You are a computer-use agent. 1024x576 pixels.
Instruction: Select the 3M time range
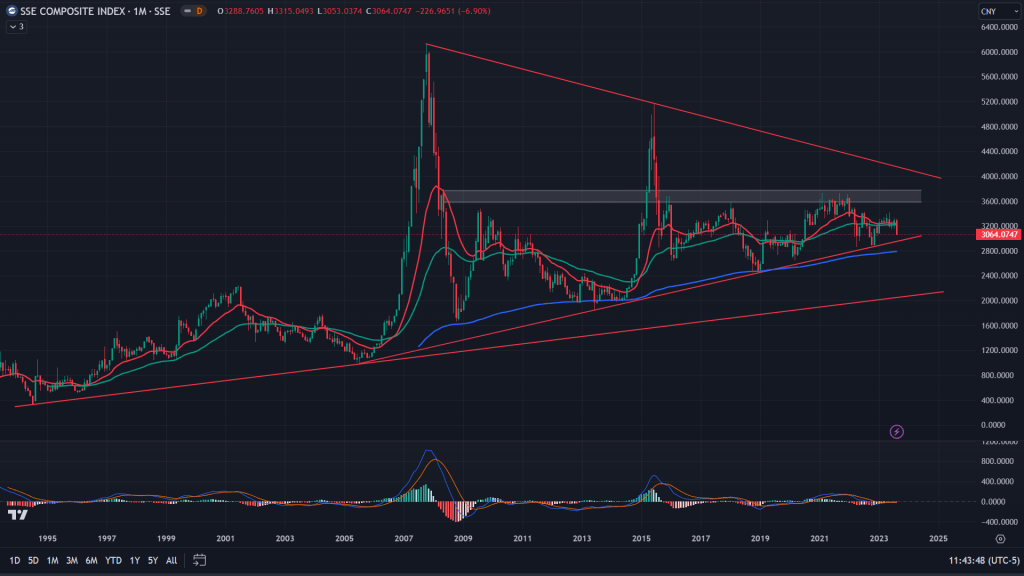[x=72, y=560]
